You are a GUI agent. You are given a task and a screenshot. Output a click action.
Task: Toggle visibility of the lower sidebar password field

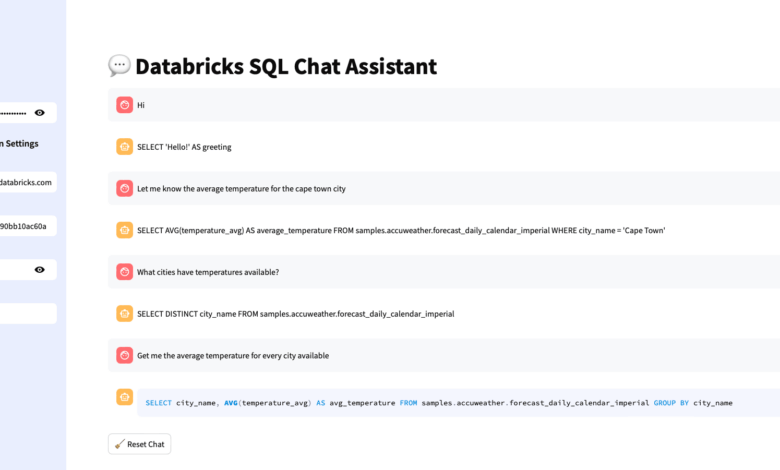click(x=39, y=270)
